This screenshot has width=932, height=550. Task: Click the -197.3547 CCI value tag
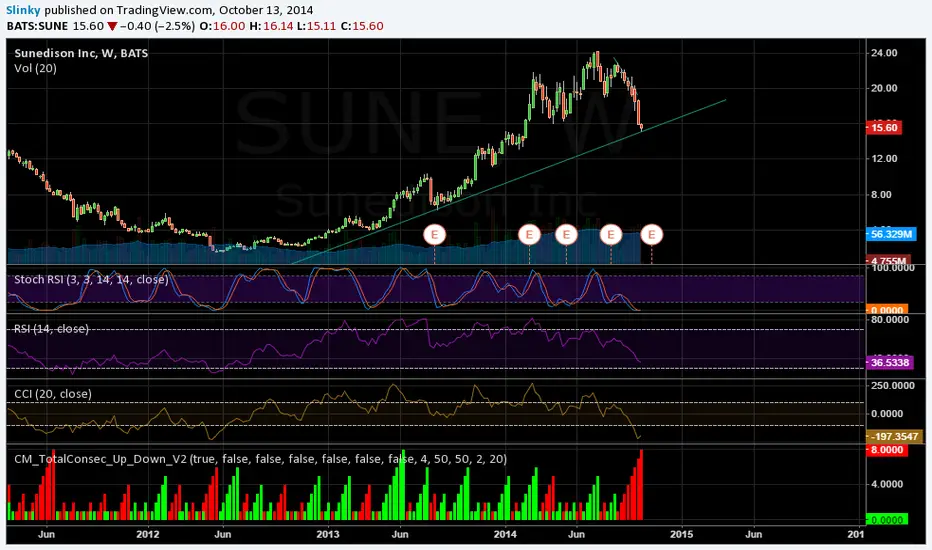(895, 436)
